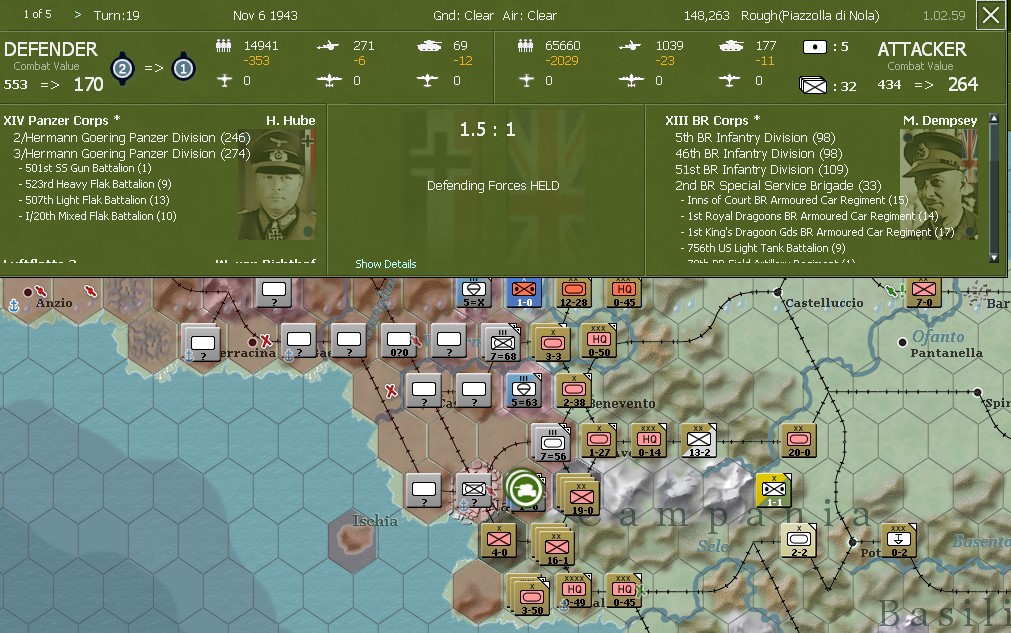1011x633 pixels.
Task: Select 0?0 grey German counter
Action: (399, 341)
